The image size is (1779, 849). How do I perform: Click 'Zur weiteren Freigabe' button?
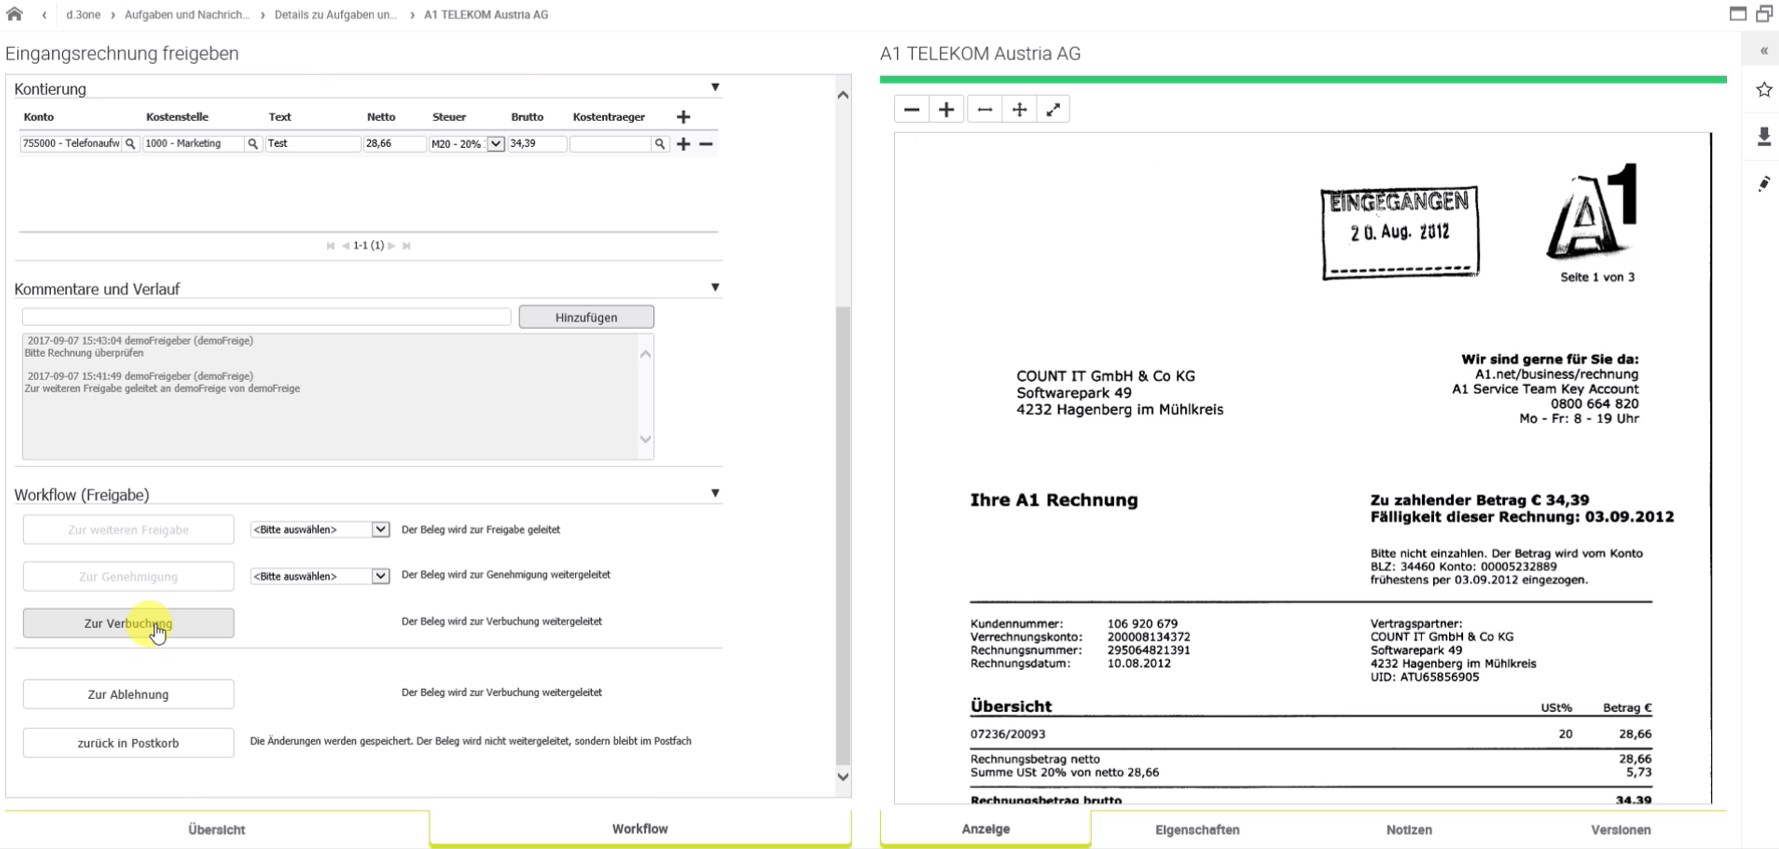pyautogui.click(x=128, y=530)
